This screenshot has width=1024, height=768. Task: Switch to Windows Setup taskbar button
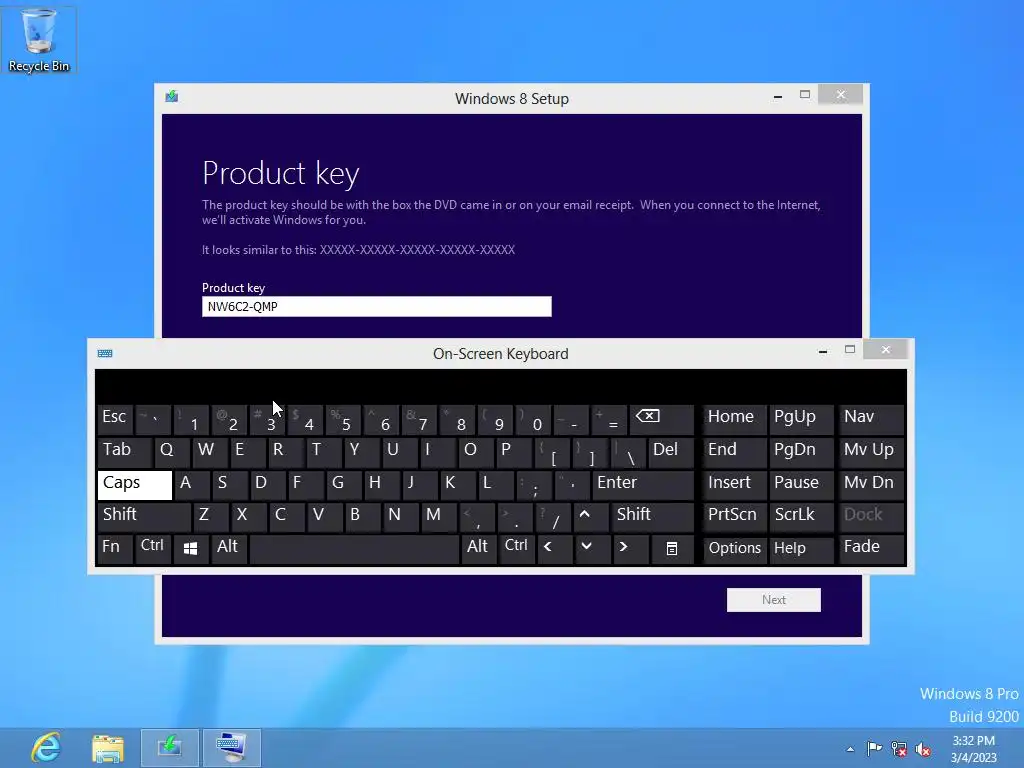tap(169, 748)
